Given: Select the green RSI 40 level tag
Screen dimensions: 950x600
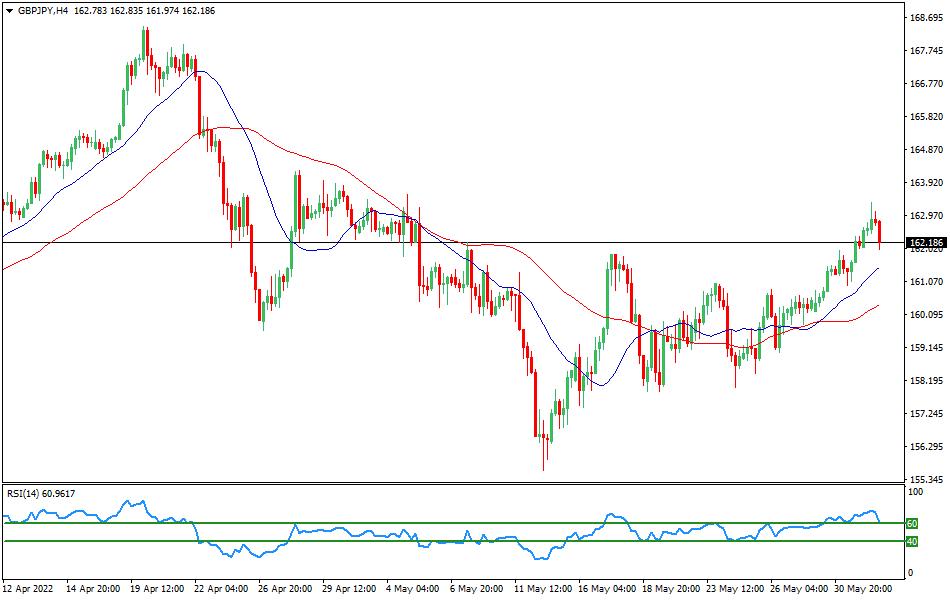Looking at the screenshot, I should coord(912,541).
